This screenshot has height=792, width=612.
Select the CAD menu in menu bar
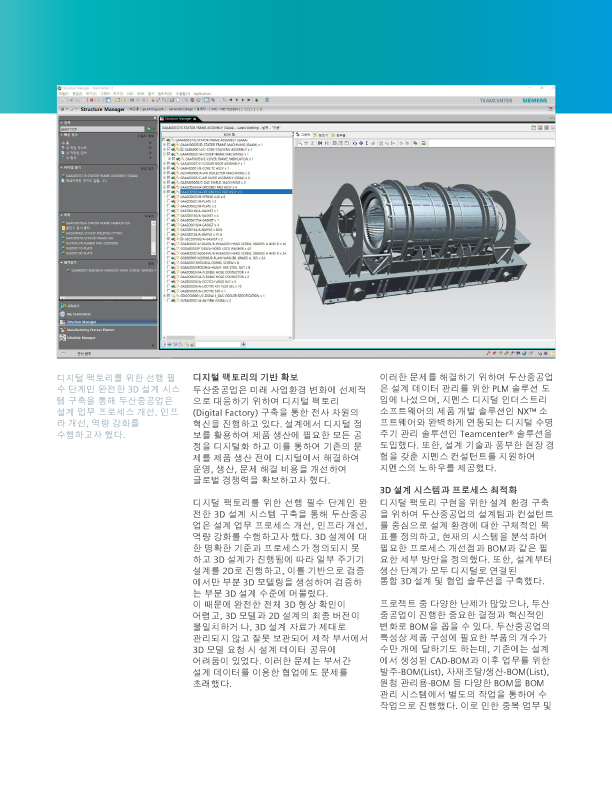tap(130, 93)
